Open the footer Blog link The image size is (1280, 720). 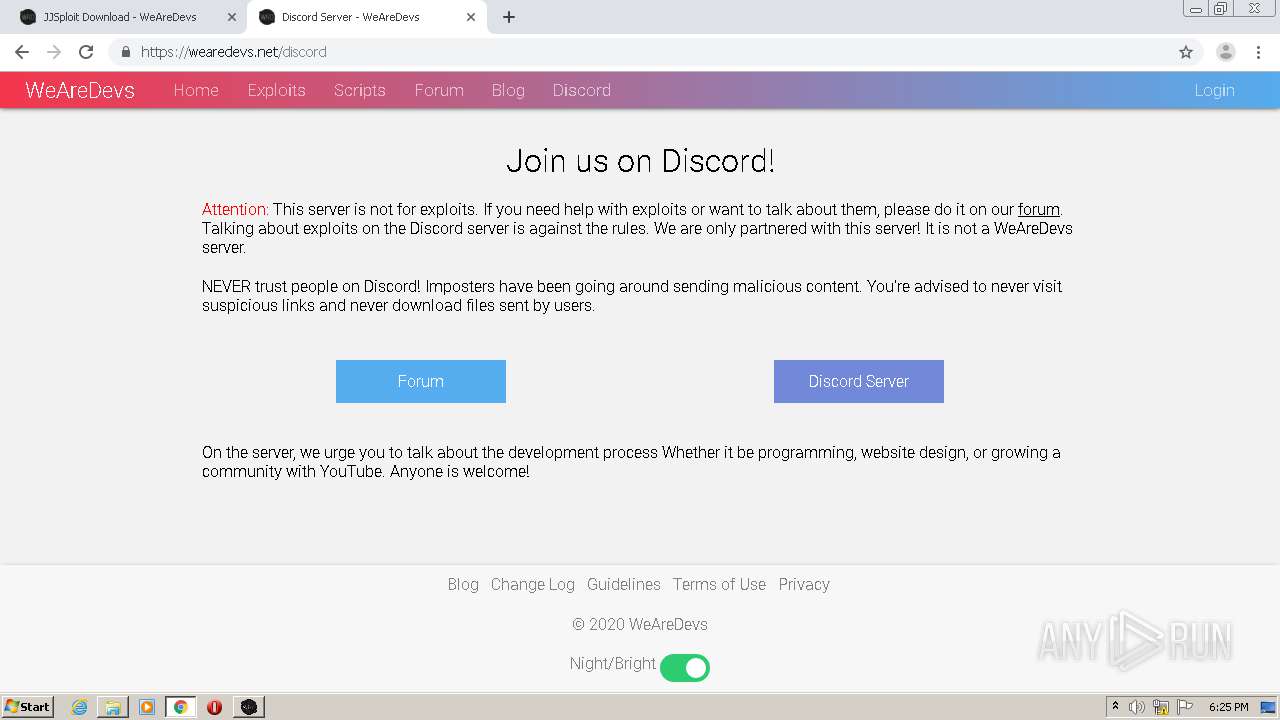point(463,584)
